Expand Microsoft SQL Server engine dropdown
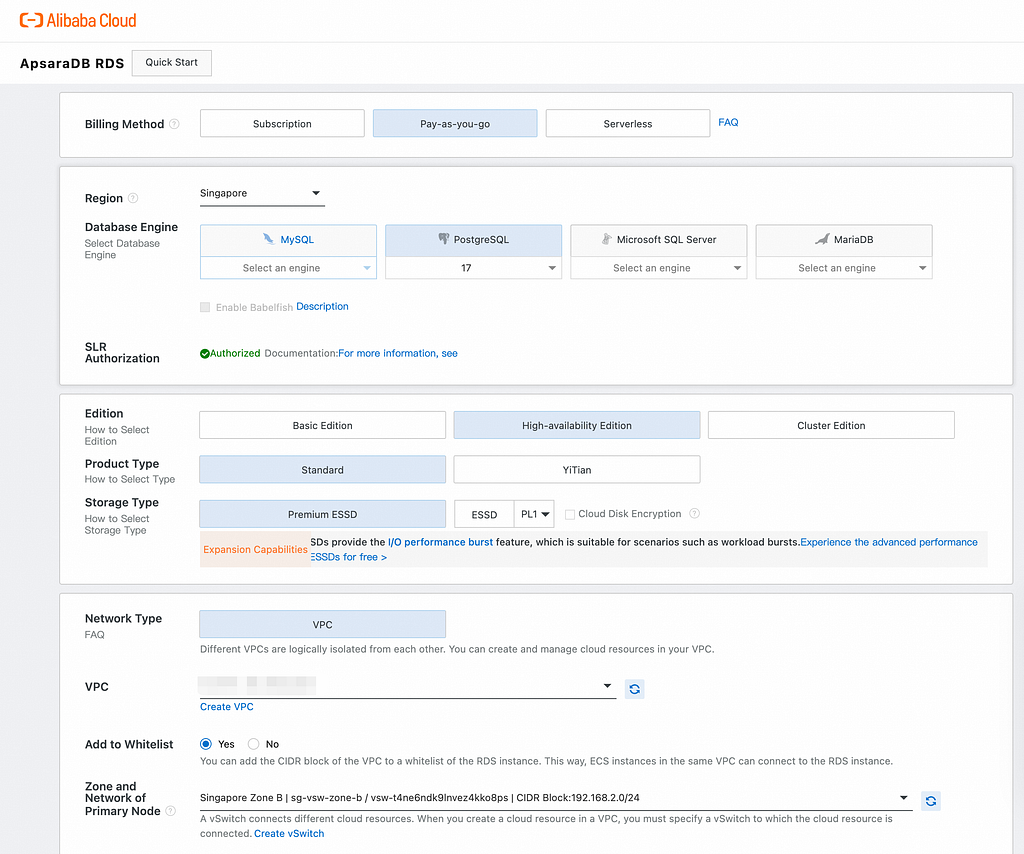The width and height of the screenshot is (1024, 854). [658, 268]
